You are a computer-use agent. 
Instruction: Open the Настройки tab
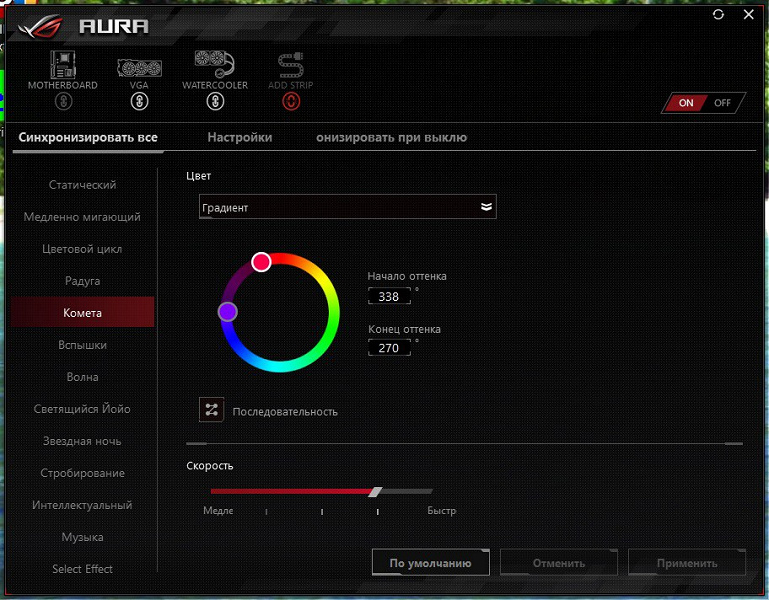point(240,137)
